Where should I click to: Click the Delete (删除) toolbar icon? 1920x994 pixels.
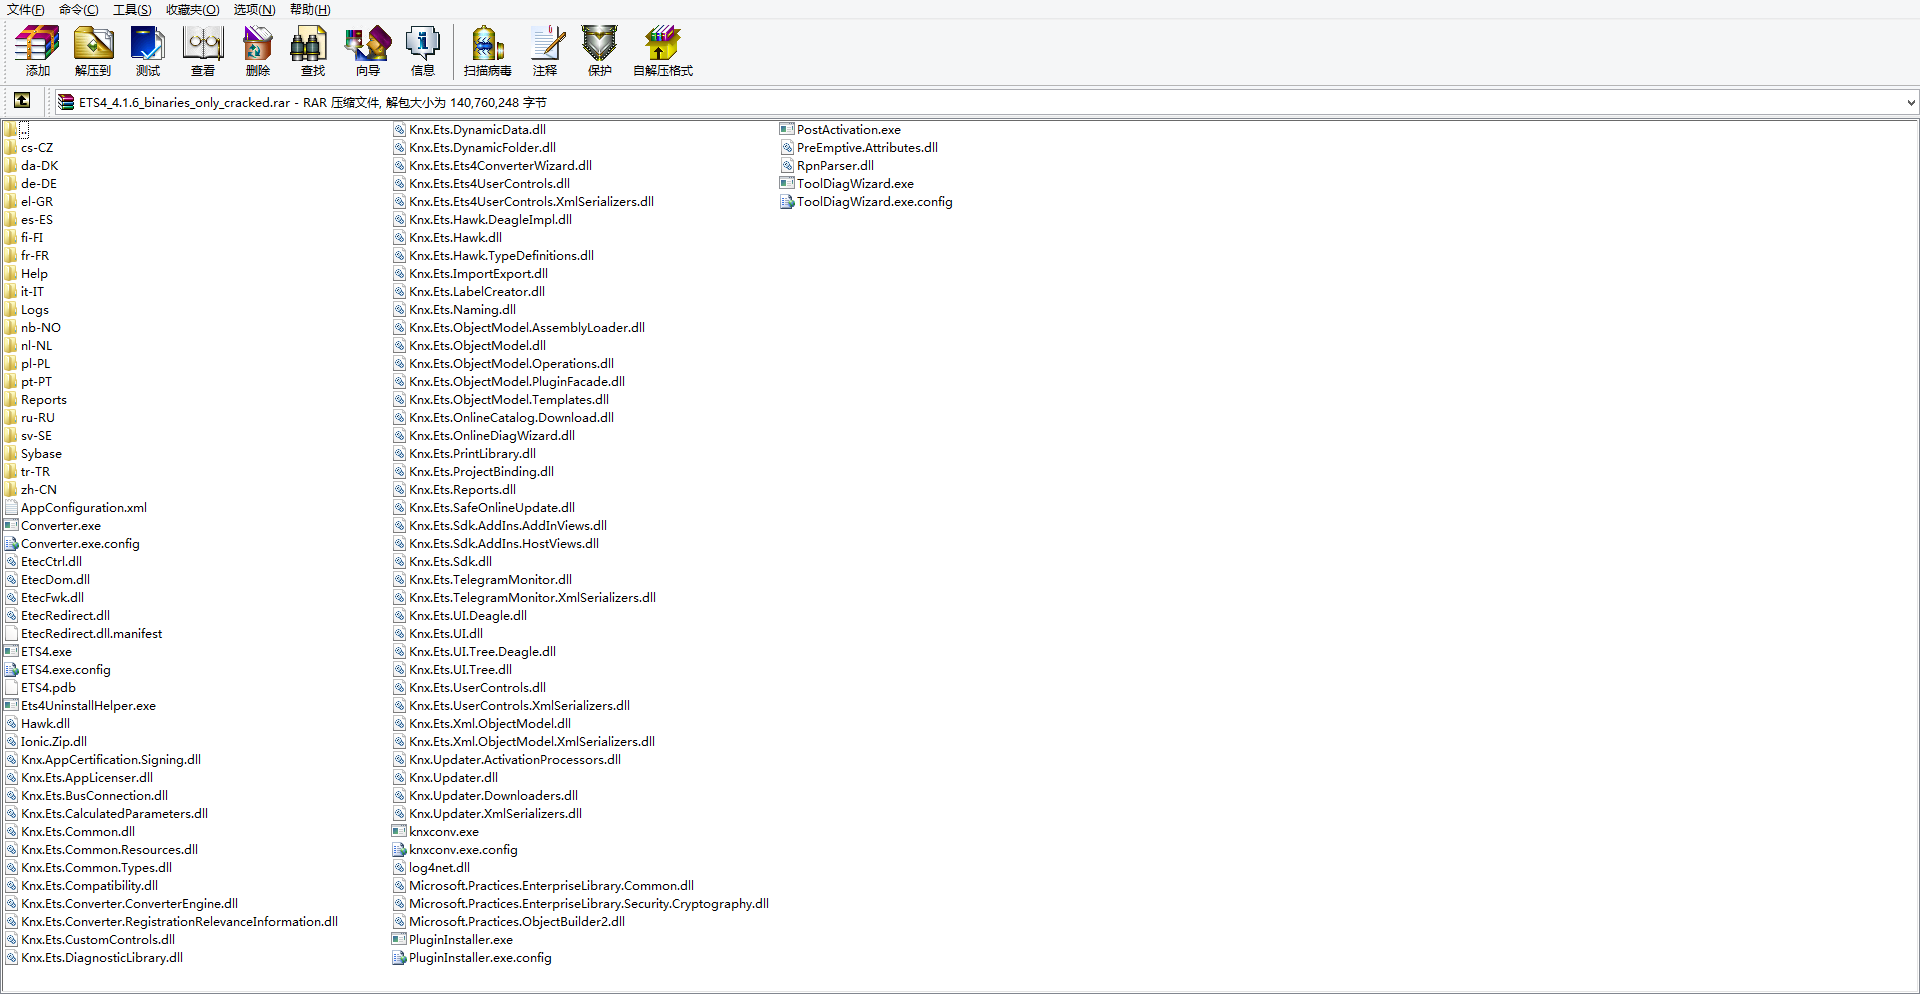(x=258, y=51)
